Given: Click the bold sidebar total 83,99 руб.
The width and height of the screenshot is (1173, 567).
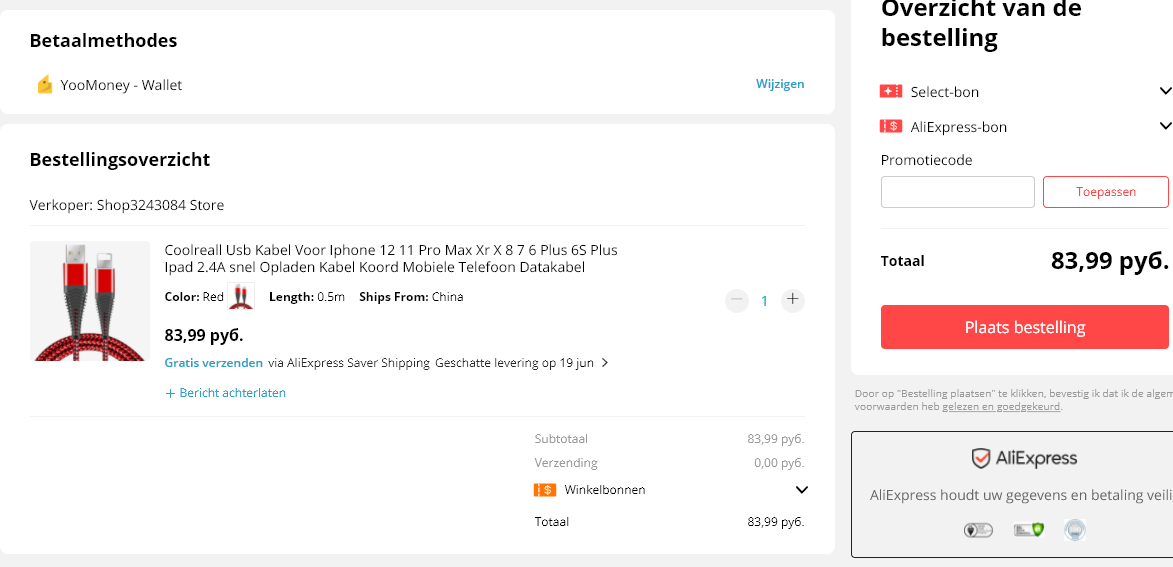Looking at the screenshot, I should [1109, 260].
